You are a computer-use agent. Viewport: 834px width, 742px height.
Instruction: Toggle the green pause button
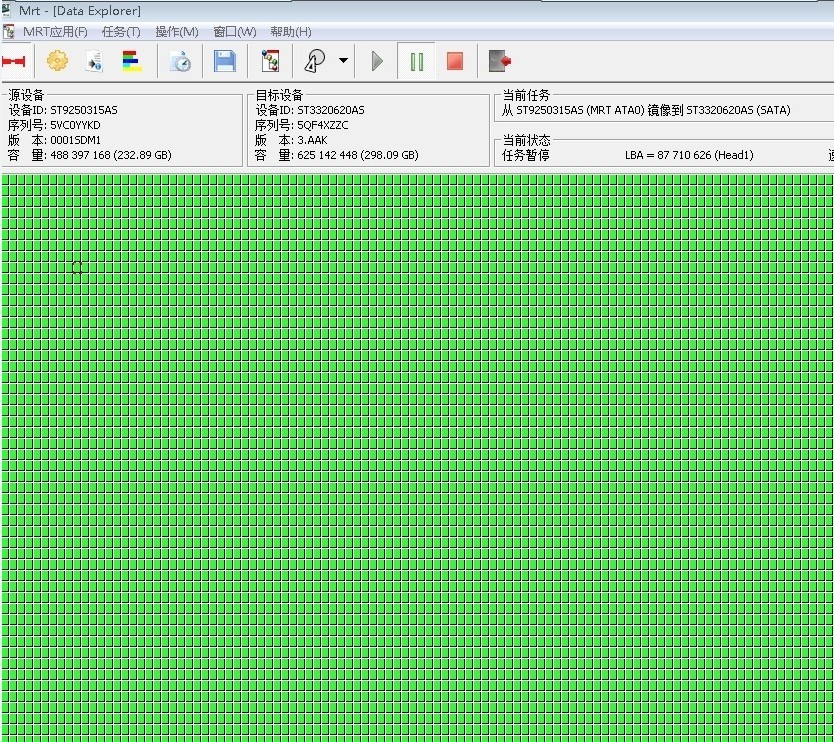(x=417, y=62)
